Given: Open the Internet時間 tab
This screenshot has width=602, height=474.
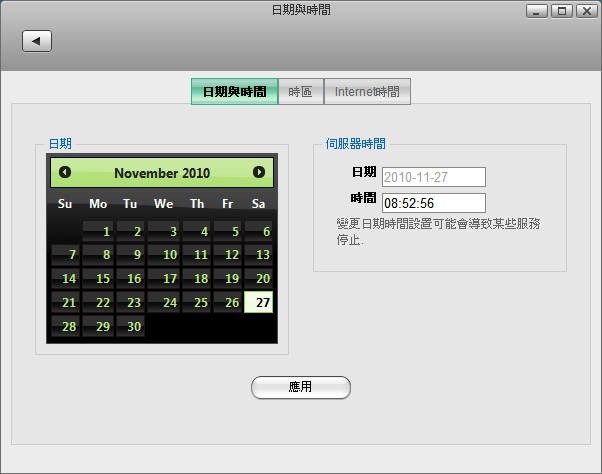Looking at the screenshot, I should pos(367,92).
